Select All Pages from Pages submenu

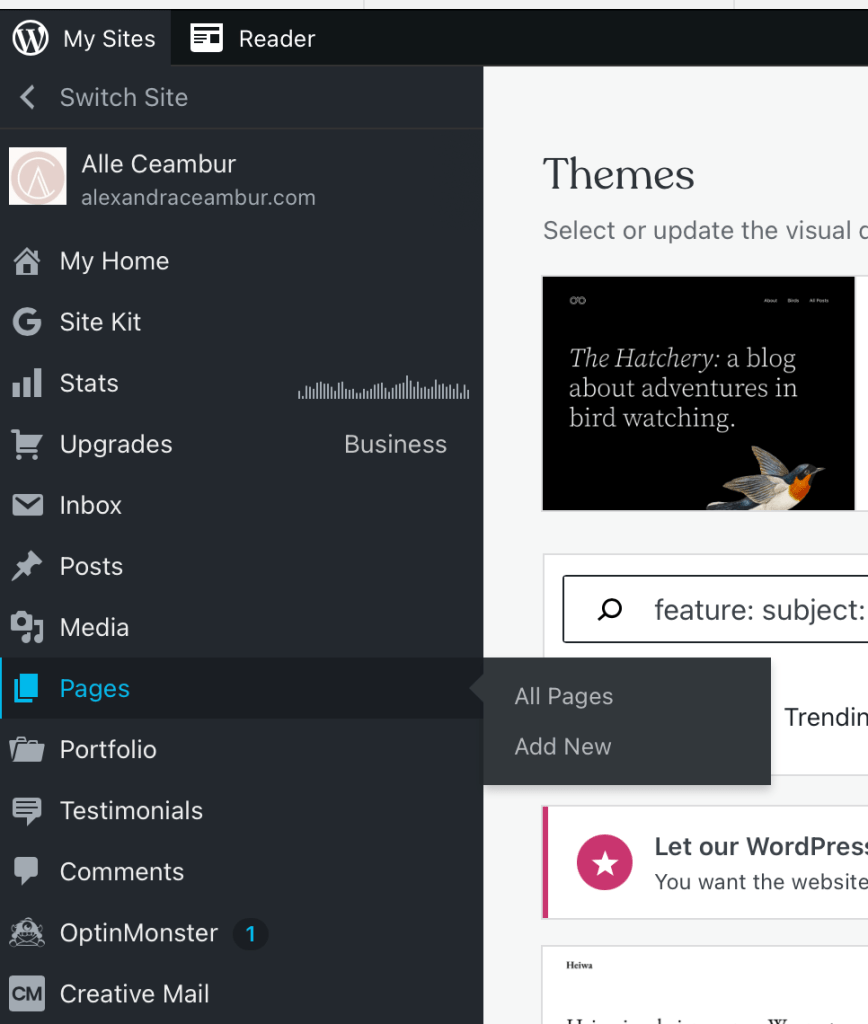563,697
